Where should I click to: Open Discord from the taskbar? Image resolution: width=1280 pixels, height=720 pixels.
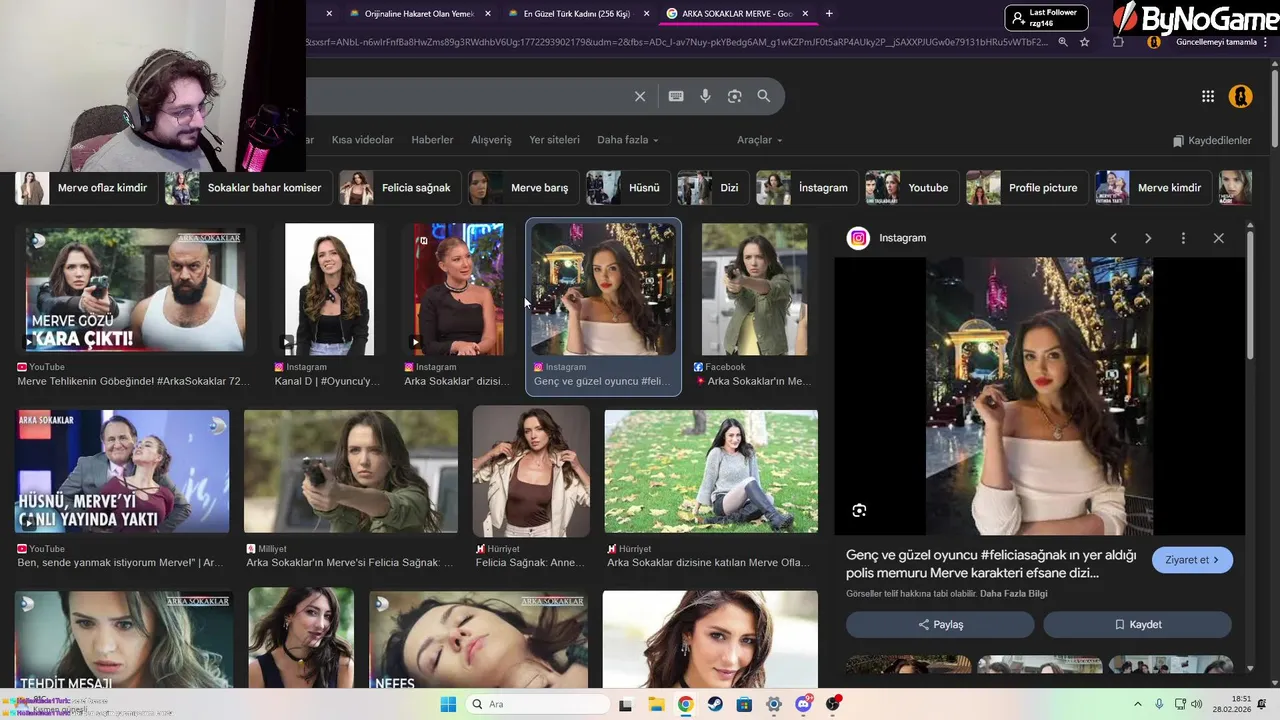pos(803,704)
